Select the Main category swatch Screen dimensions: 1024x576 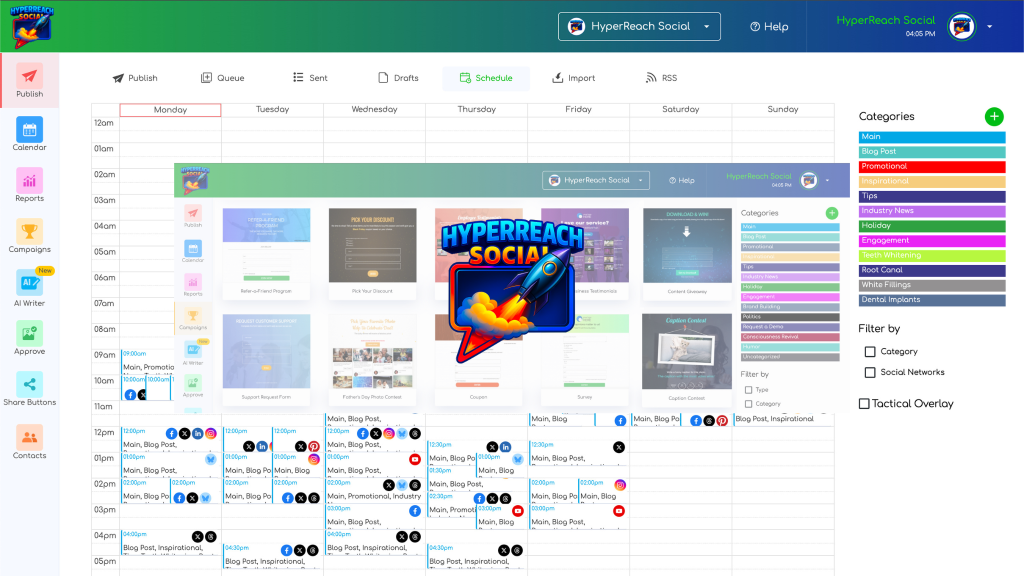pyautogui.click(x=932, y=136)
